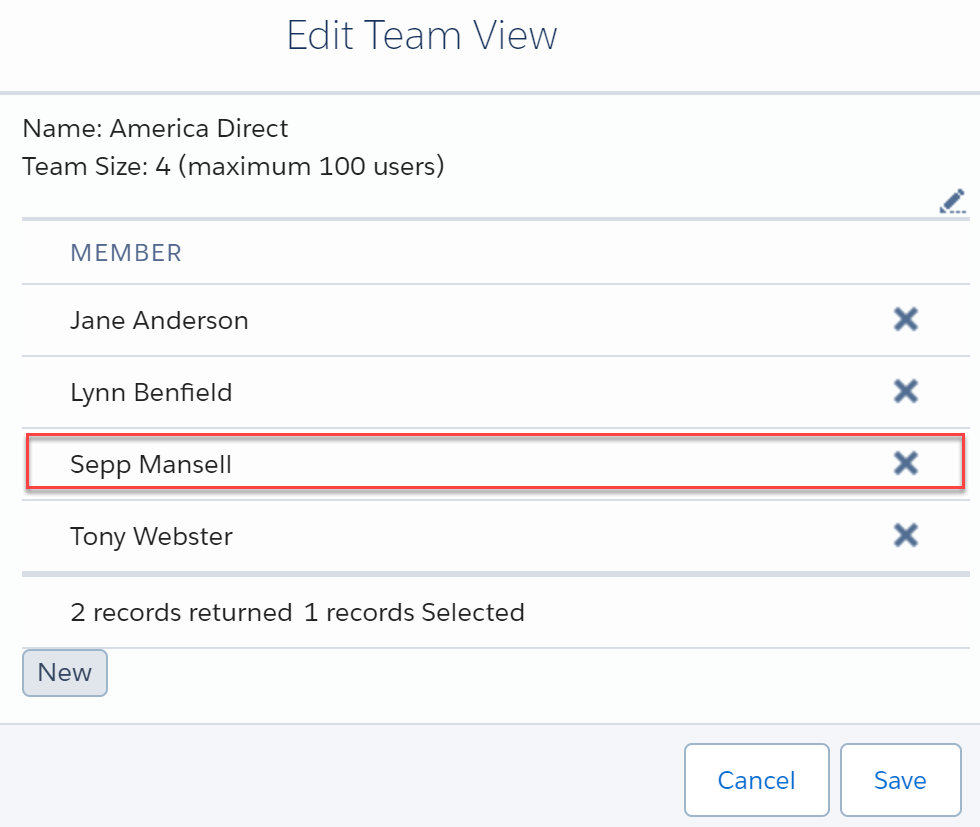Click the '1 records Selected' text

click(414, 612)
